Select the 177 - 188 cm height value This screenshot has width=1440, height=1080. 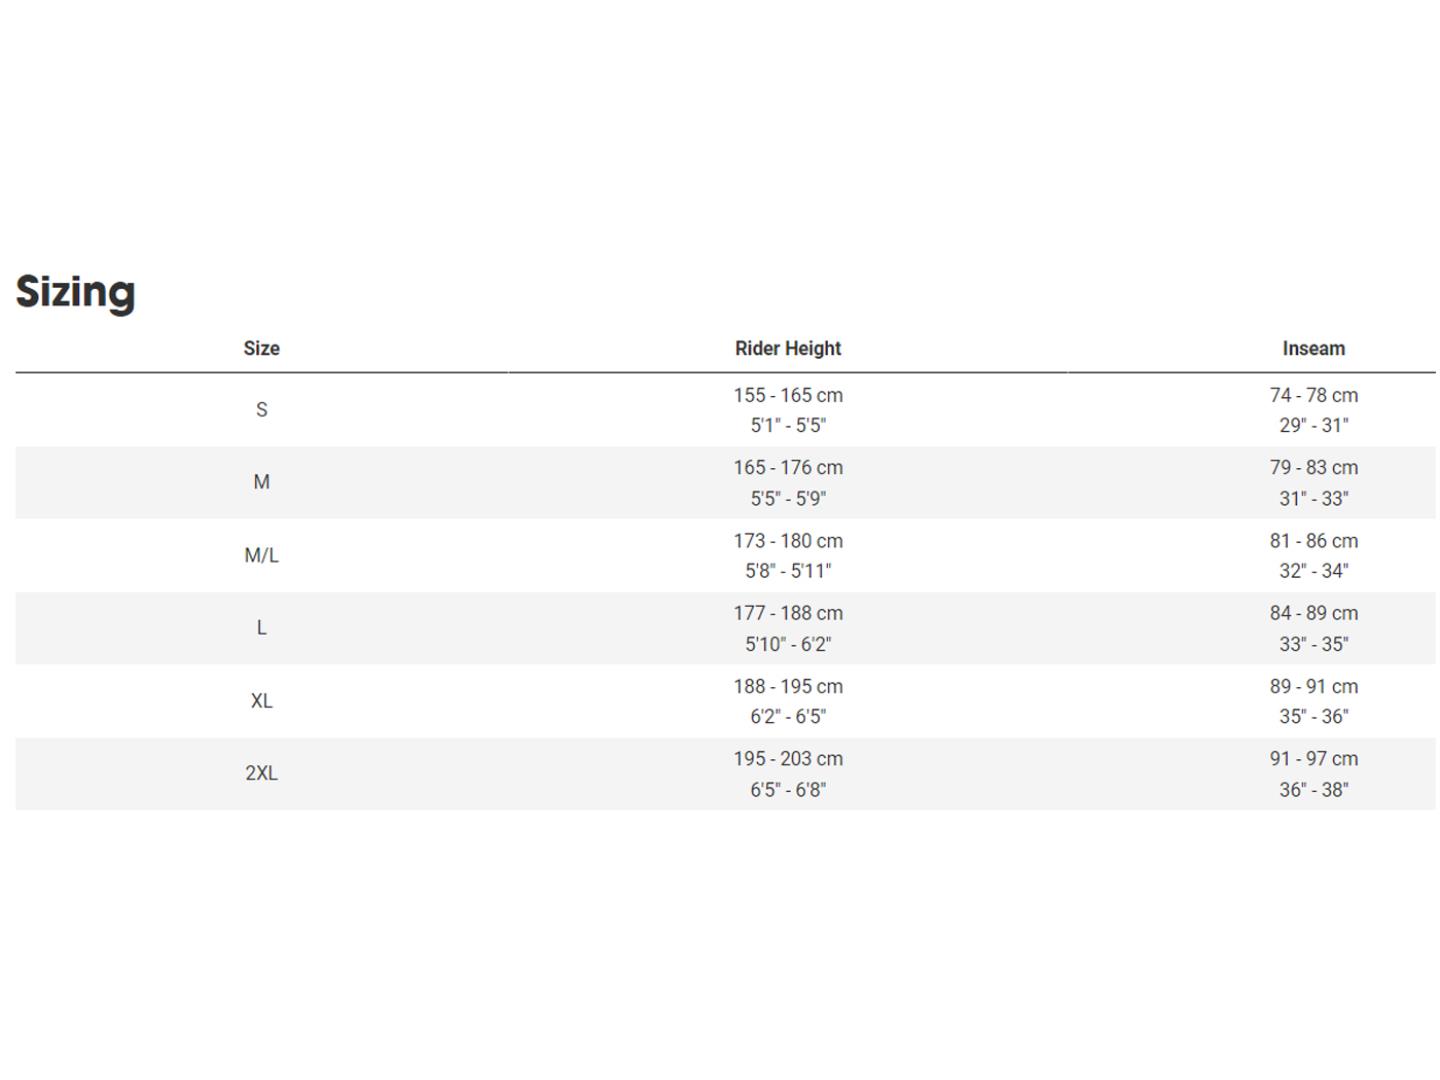pos(788,613)
